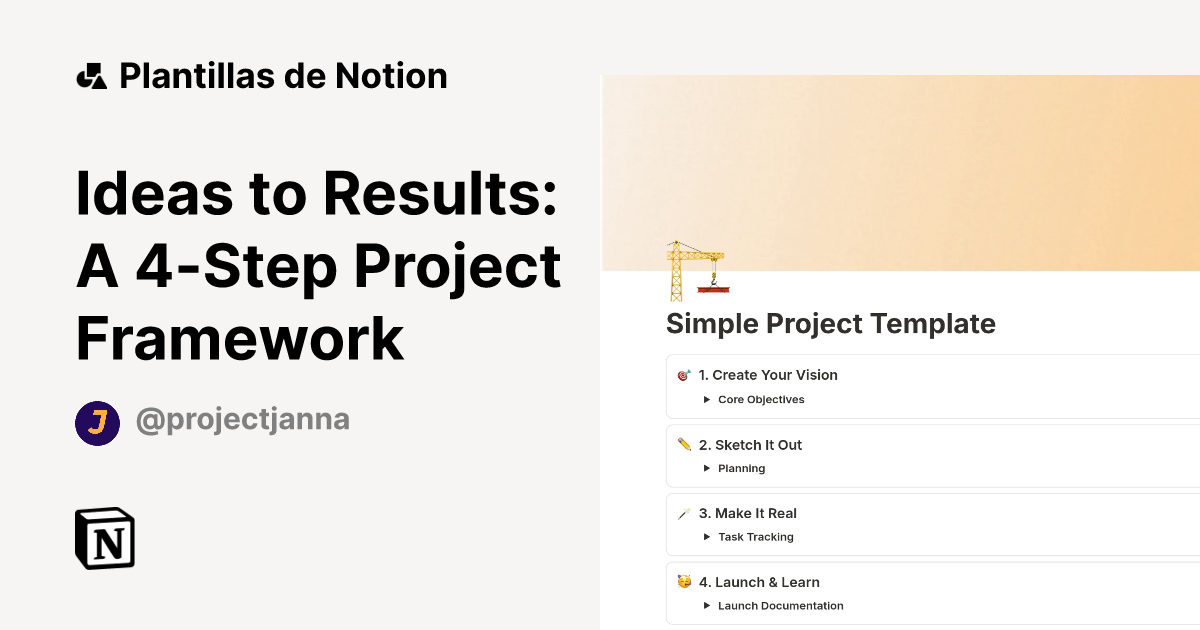Open the @projectjanna profile link
This screenshot has width=1200, height=630.
(243, 419)
